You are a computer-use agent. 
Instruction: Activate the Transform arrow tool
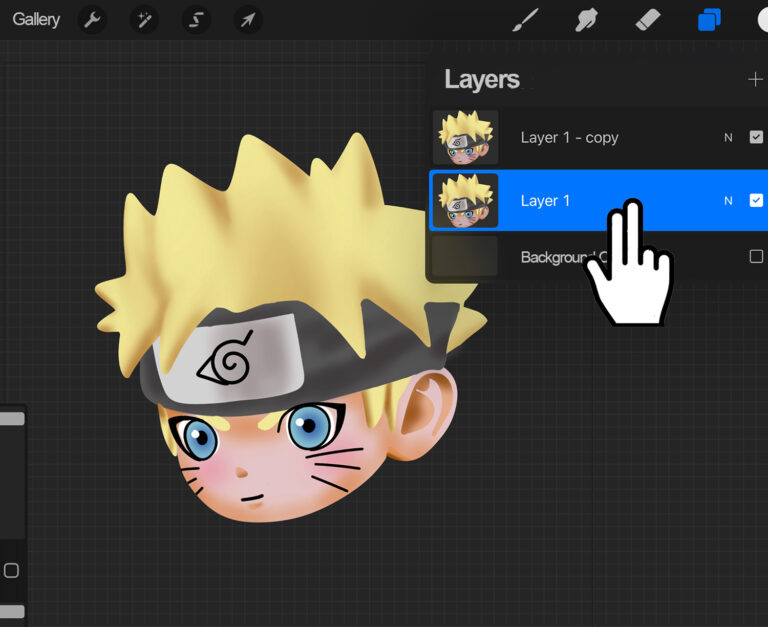[248, 20]
